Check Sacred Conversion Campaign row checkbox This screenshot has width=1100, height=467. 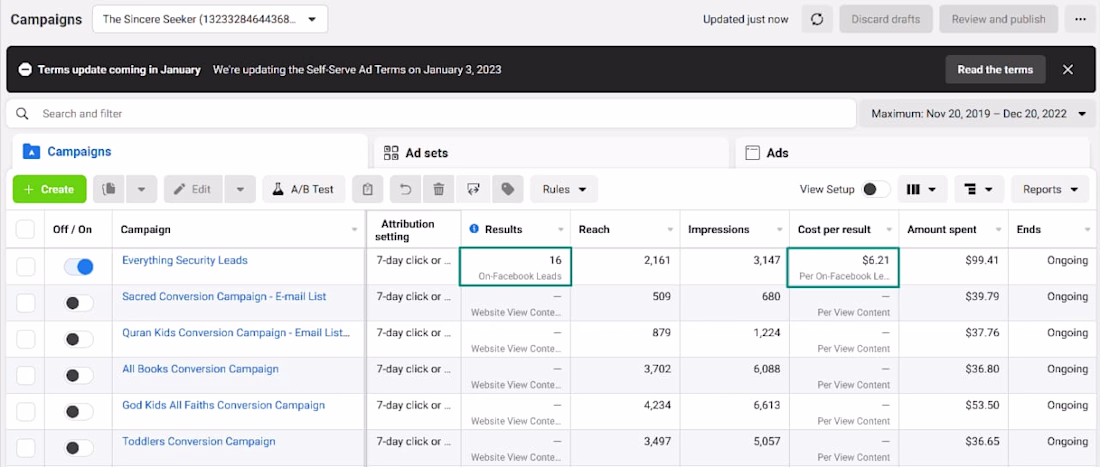coord(25,303)
